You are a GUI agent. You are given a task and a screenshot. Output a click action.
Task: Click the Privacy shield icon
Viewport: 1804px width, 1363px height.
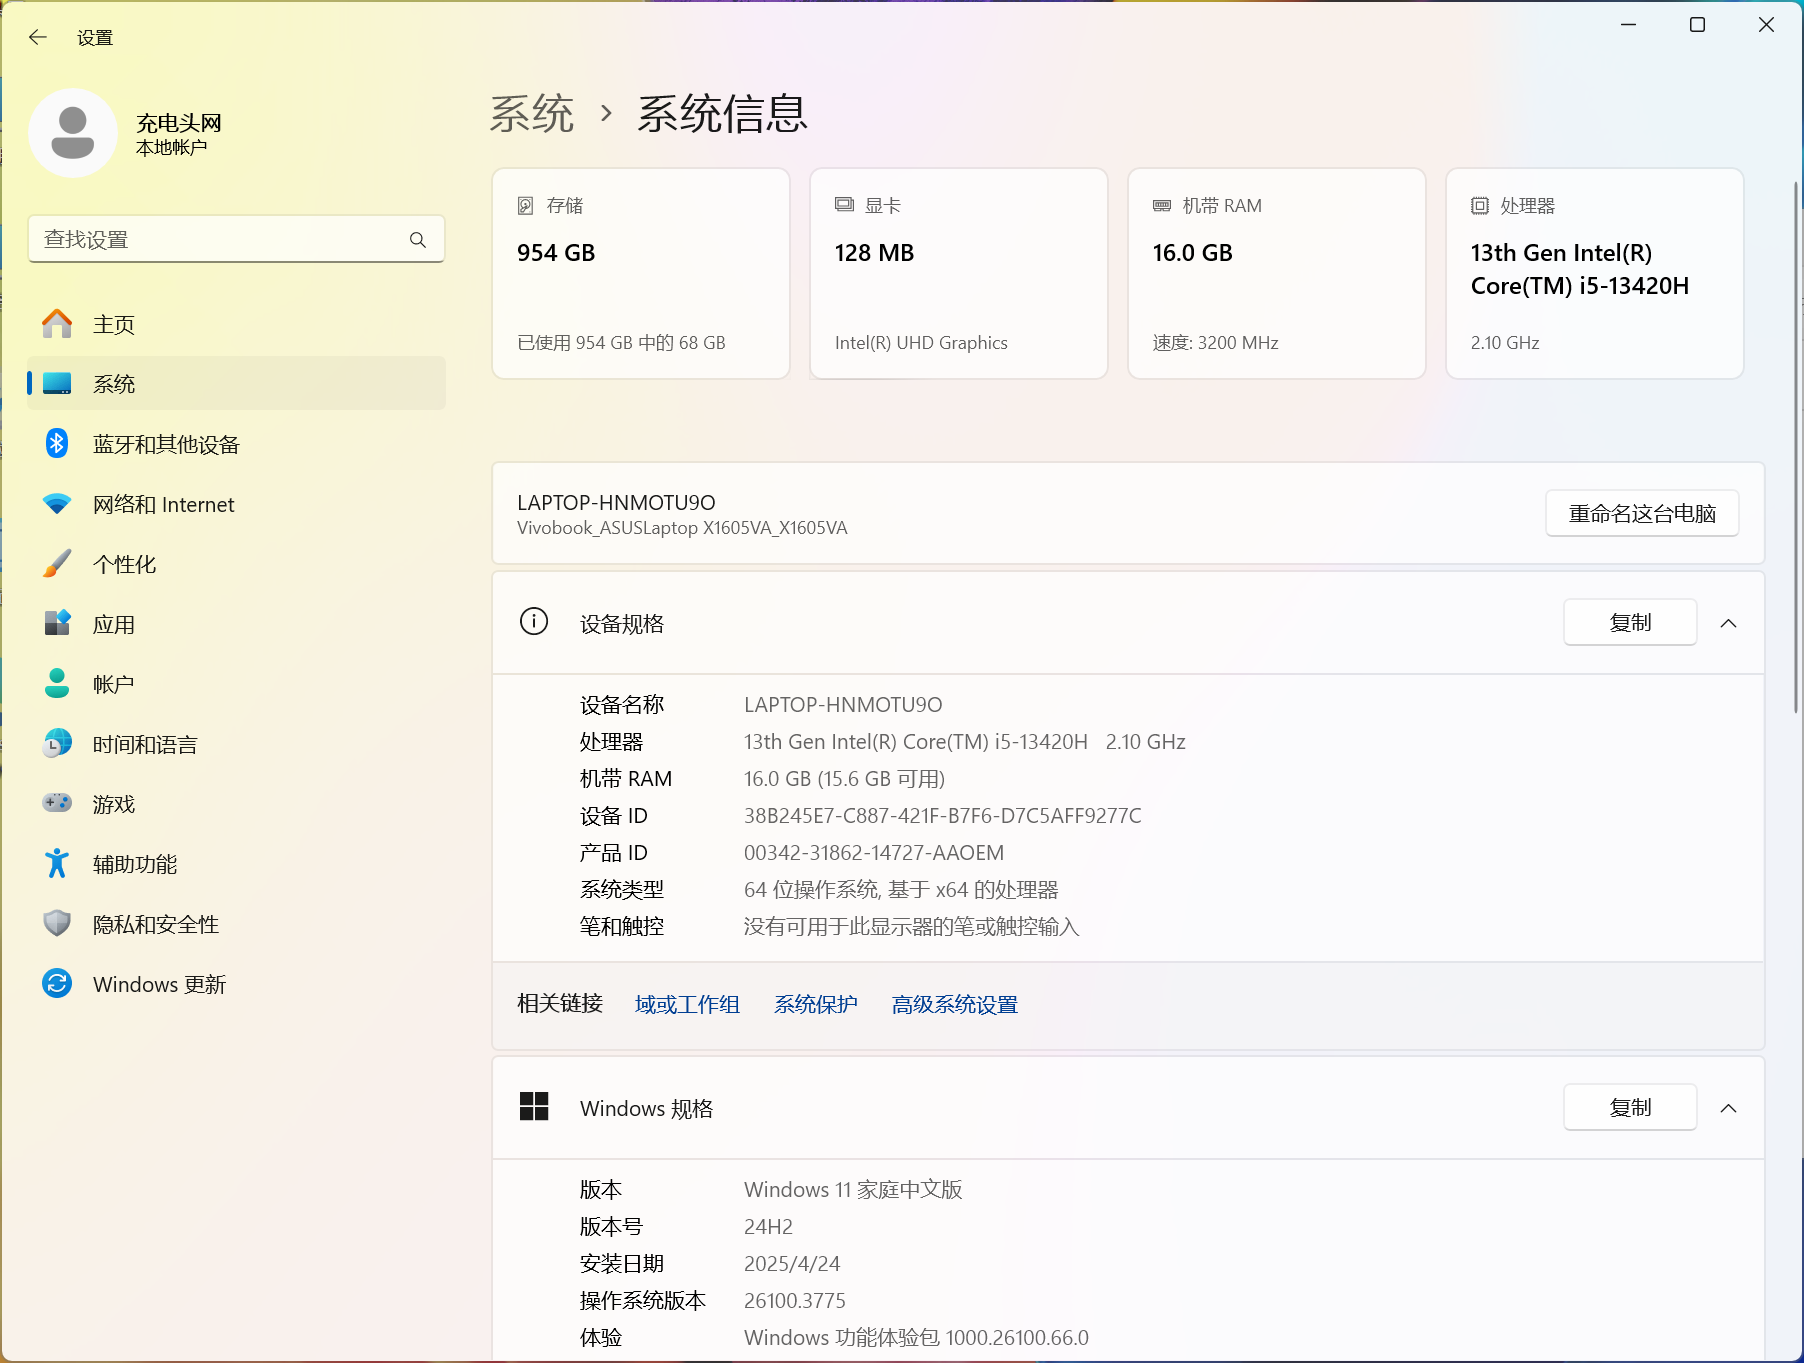[x=57, y=923]
